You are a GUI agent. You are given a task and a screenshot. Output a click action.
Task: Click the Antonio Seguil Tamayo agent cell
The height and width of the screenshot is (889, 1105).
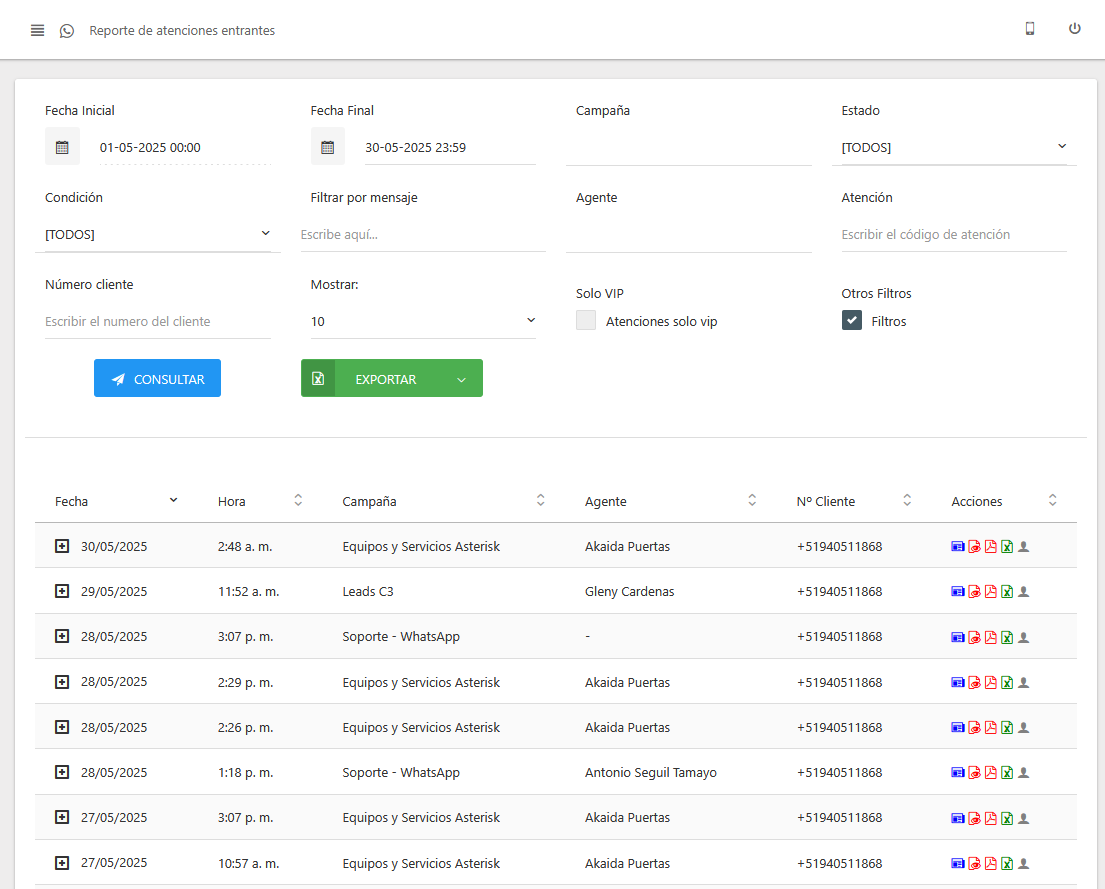pyautogui.click(x=650, y=773)
